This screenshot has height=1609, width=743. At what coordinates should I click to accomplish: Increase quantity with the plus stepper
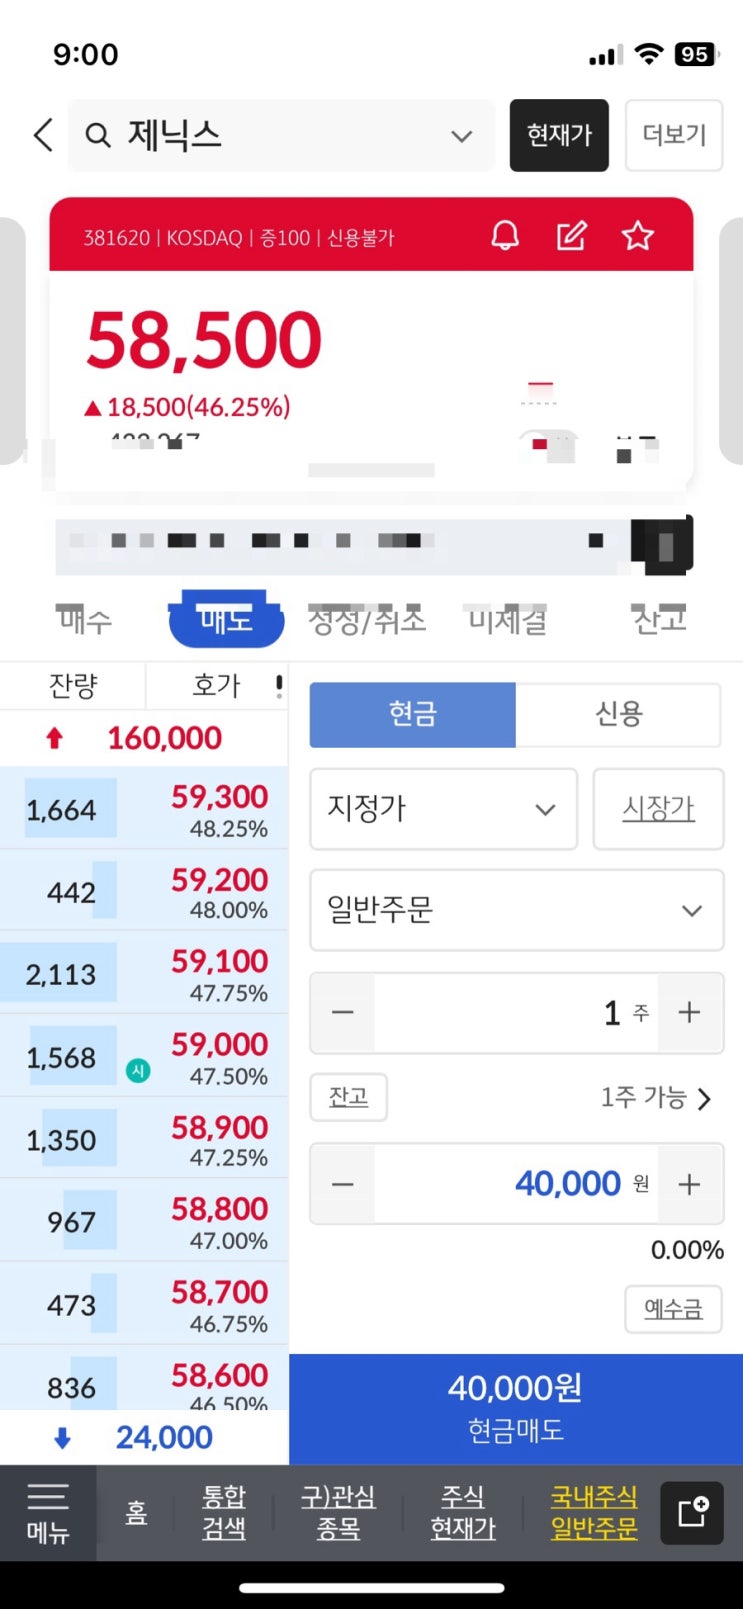point(689,1012)
